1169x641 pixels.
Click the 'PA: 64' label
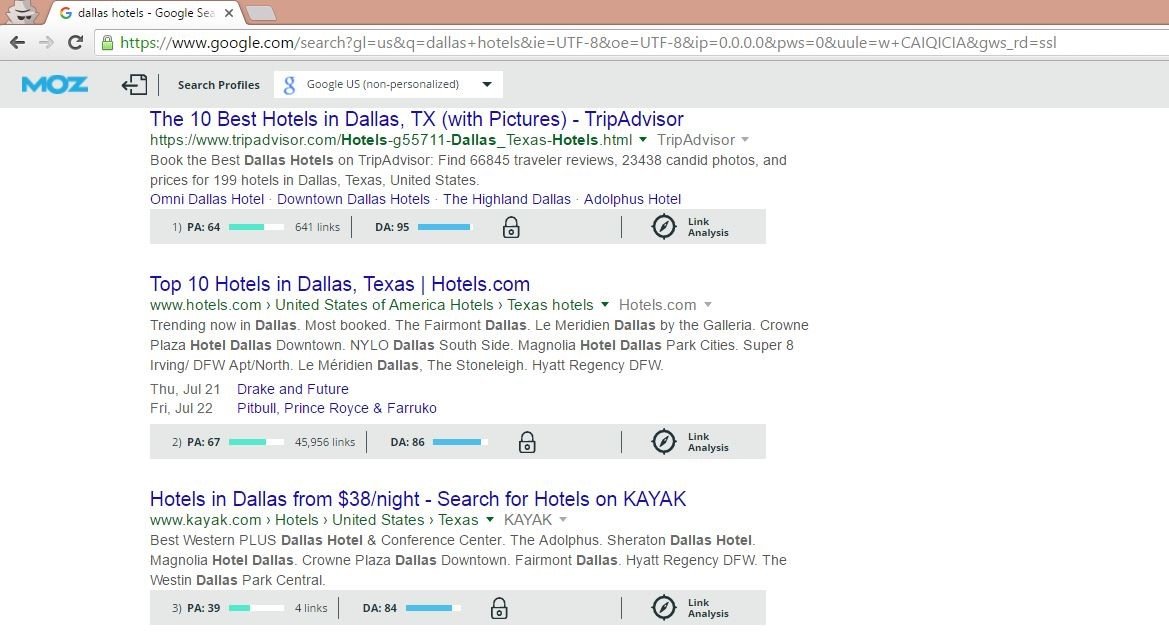204,227
